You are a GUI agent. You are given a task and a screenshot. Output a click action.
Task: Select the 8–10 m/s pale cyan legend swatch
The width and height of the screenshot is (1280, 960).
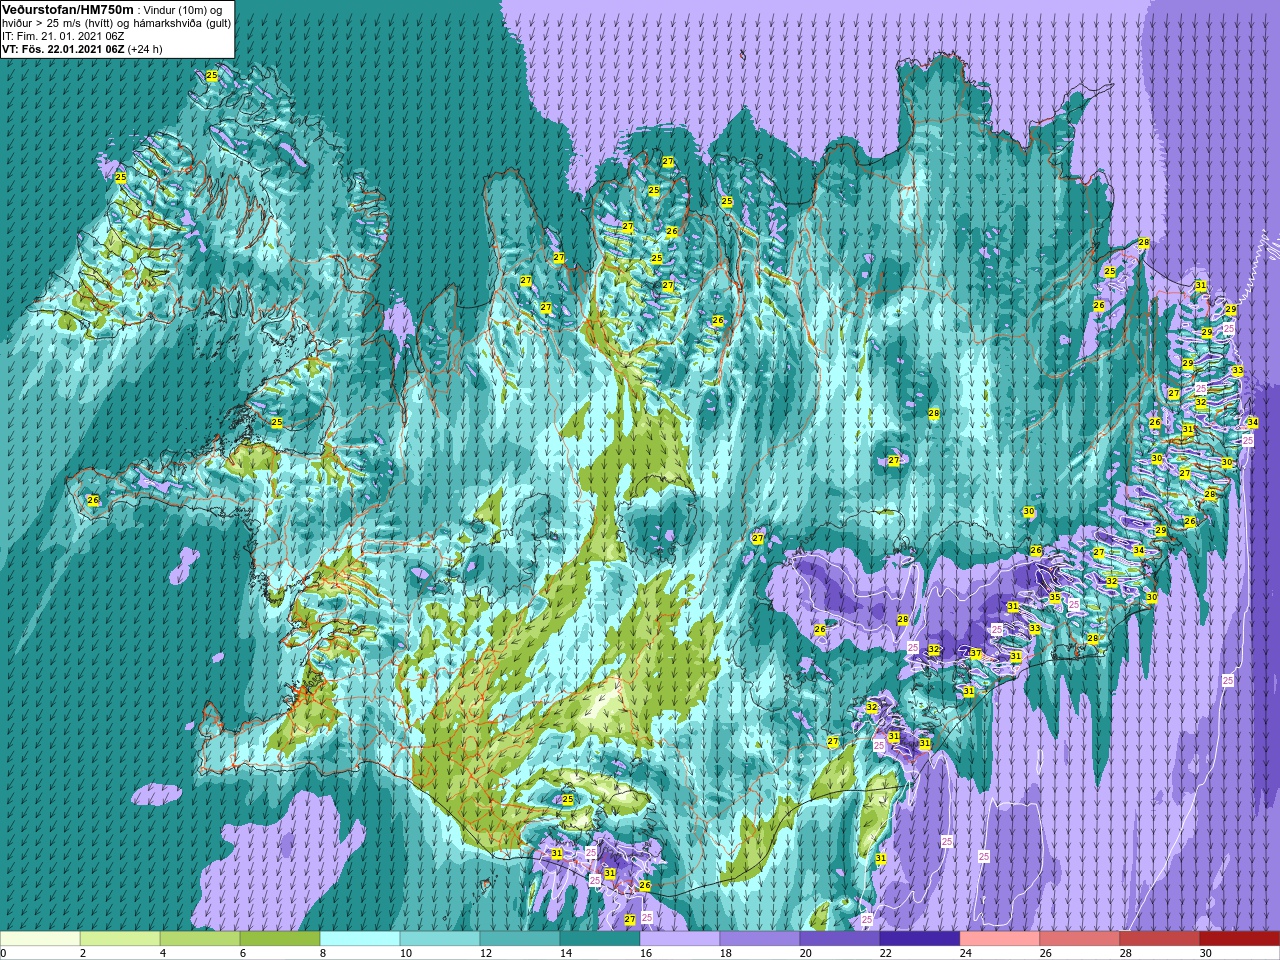click(x=360, y=939)
